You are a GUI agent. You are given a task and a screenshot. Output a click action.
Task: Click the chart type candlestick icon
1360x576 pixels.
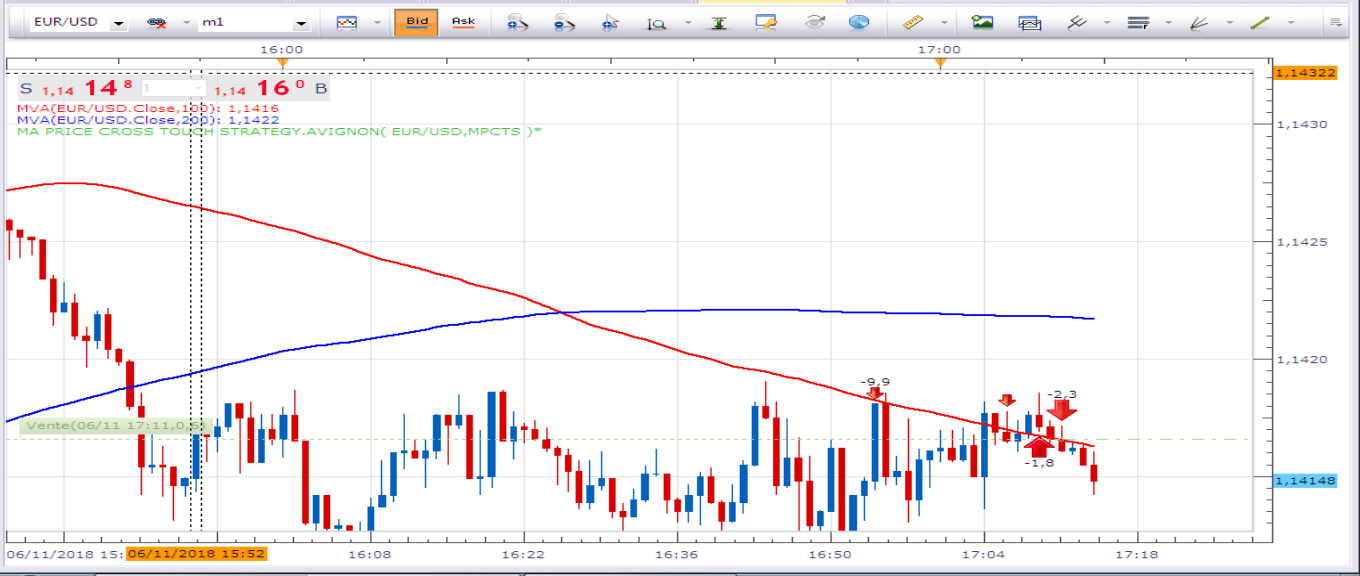point(346,22)
